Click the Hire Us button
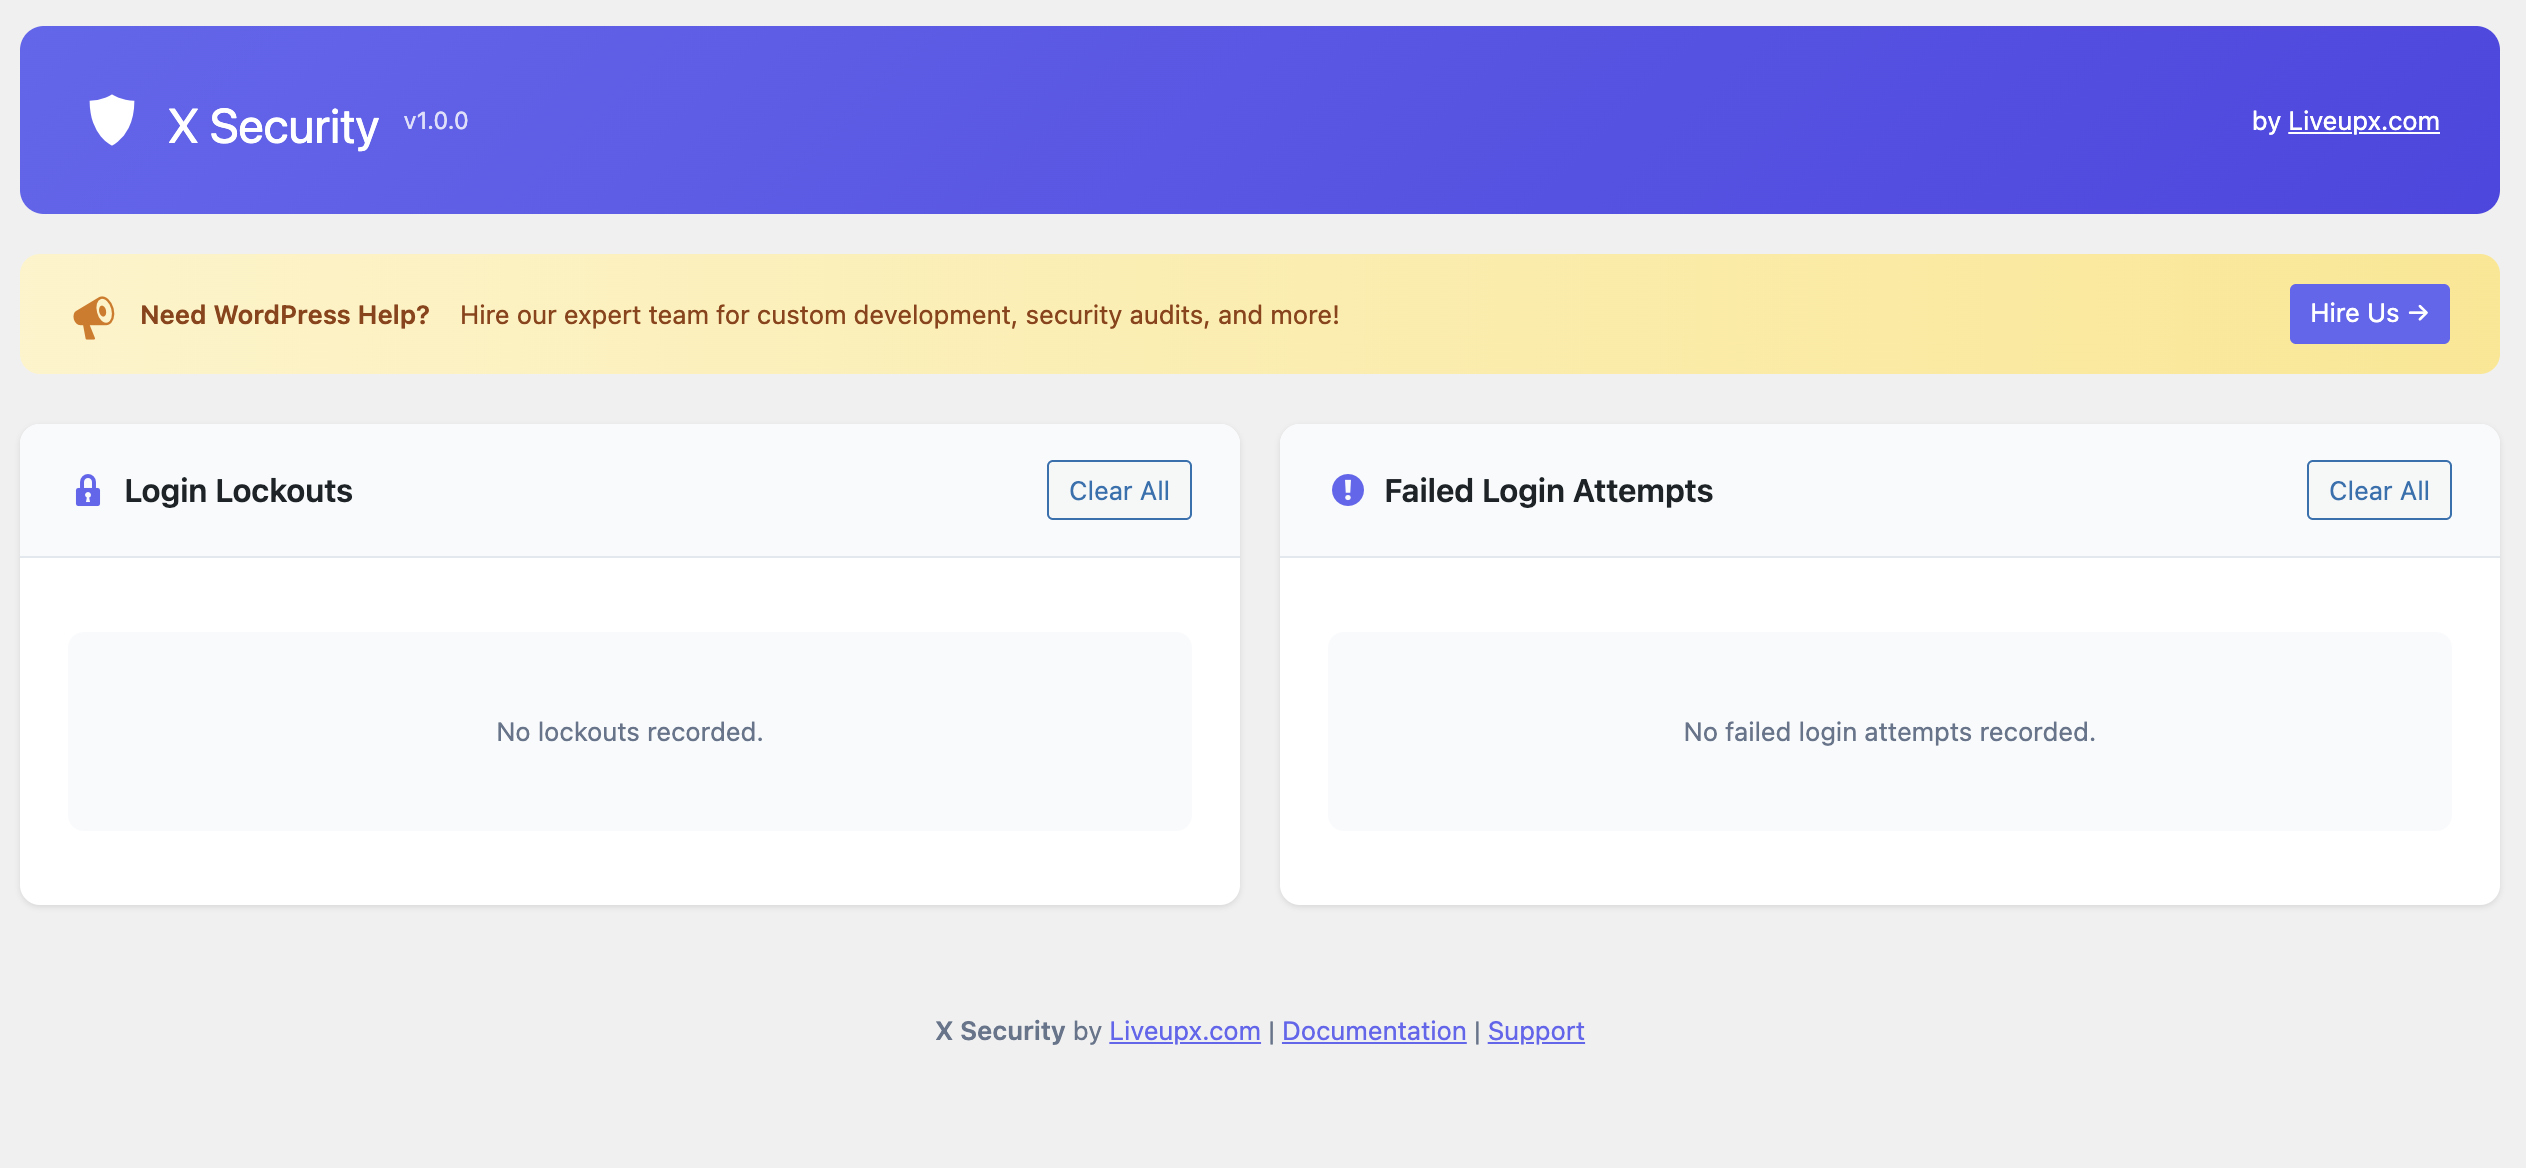2526x1168 pixels. (2369, 314)
